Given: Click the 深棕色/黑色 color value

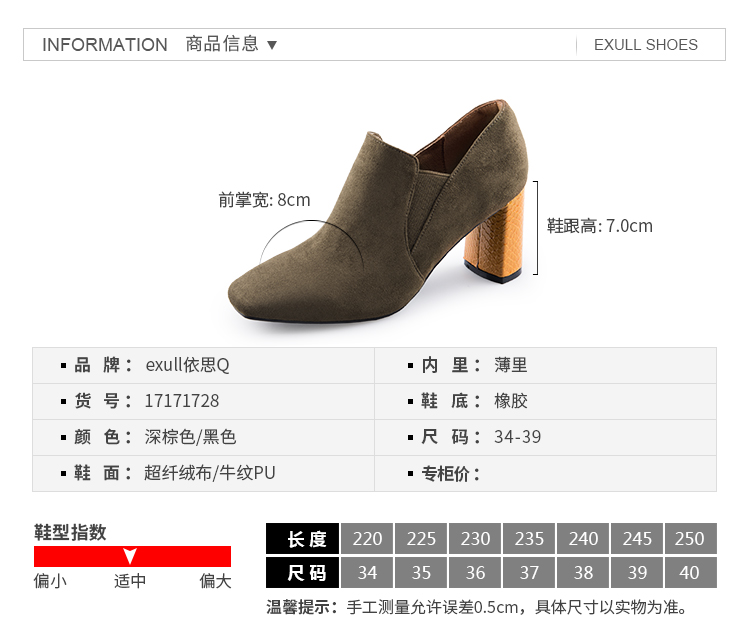Looking at the screenshot, I should (x=190, y=437).
